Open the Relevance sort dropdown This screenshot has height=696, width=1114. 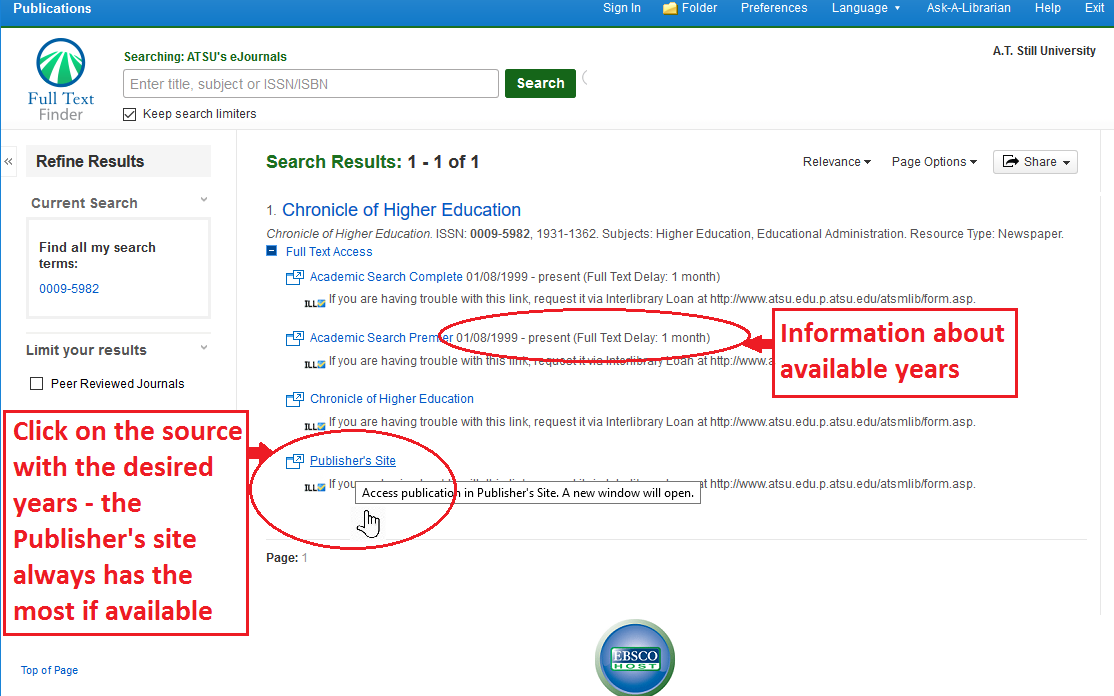[x=836, y=162]
